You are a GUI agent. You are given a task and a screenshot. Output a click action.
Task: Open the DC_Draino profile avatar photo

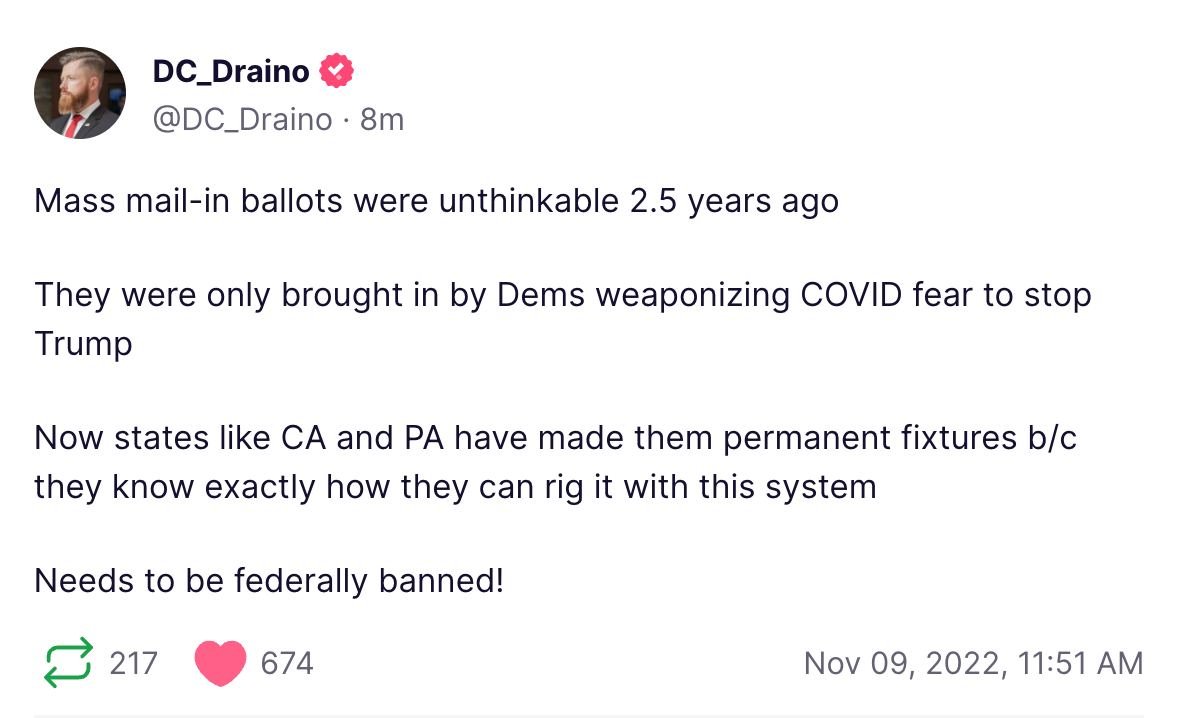coord(80,93)
